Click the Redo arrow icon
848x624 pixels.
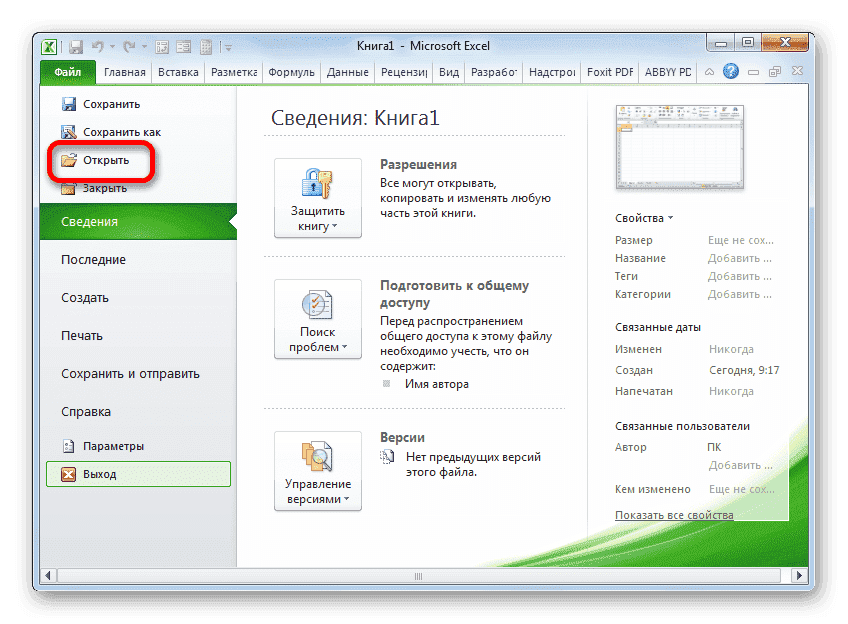(x=131, y=46)
